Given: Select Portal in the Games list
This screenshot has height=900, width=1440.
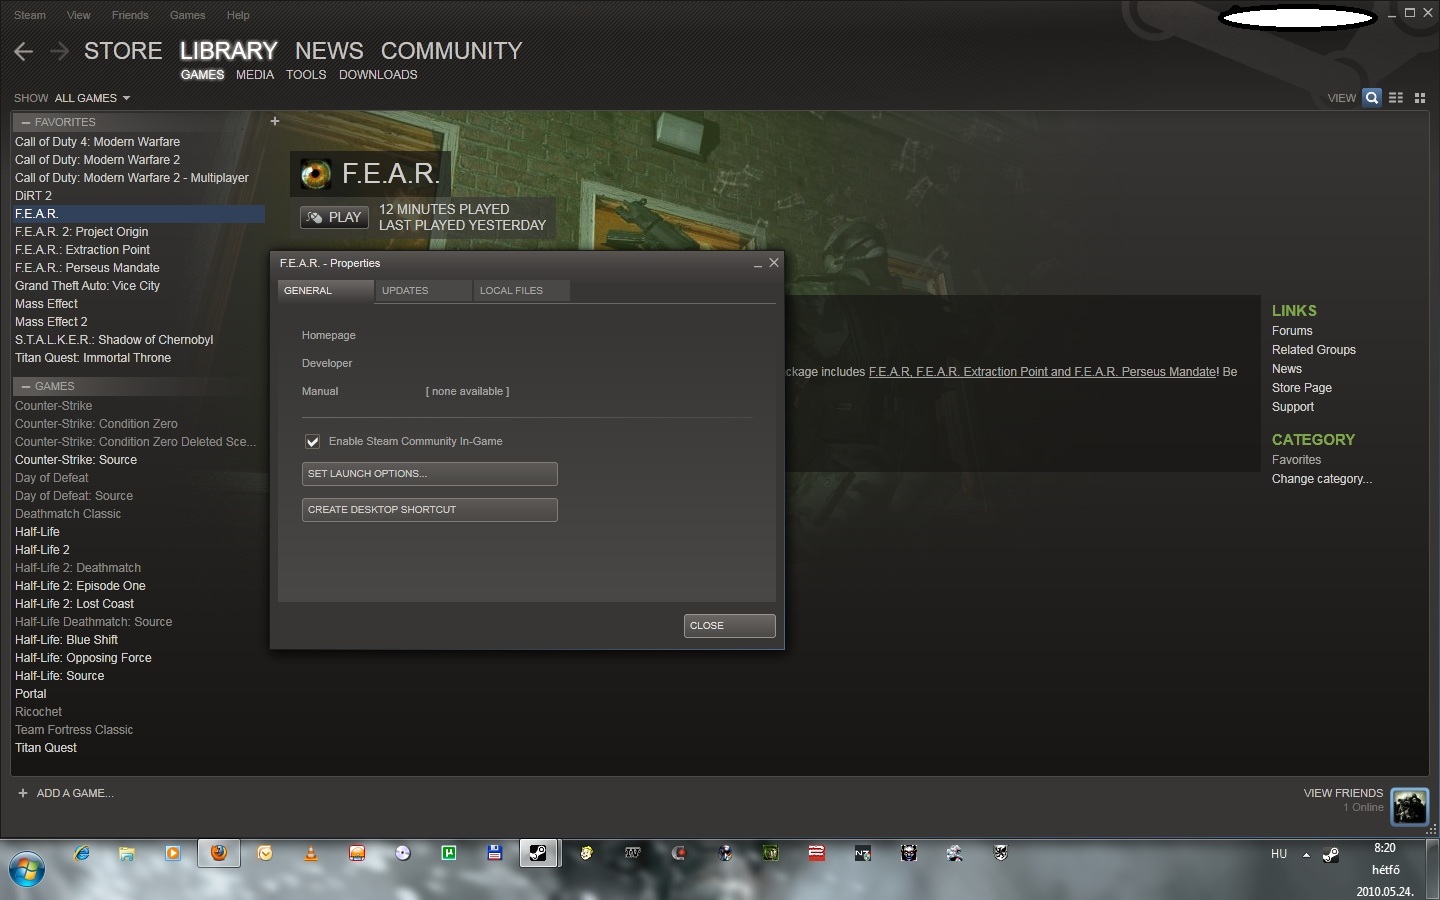Looking at the screenshot, I should coord(31,694).
